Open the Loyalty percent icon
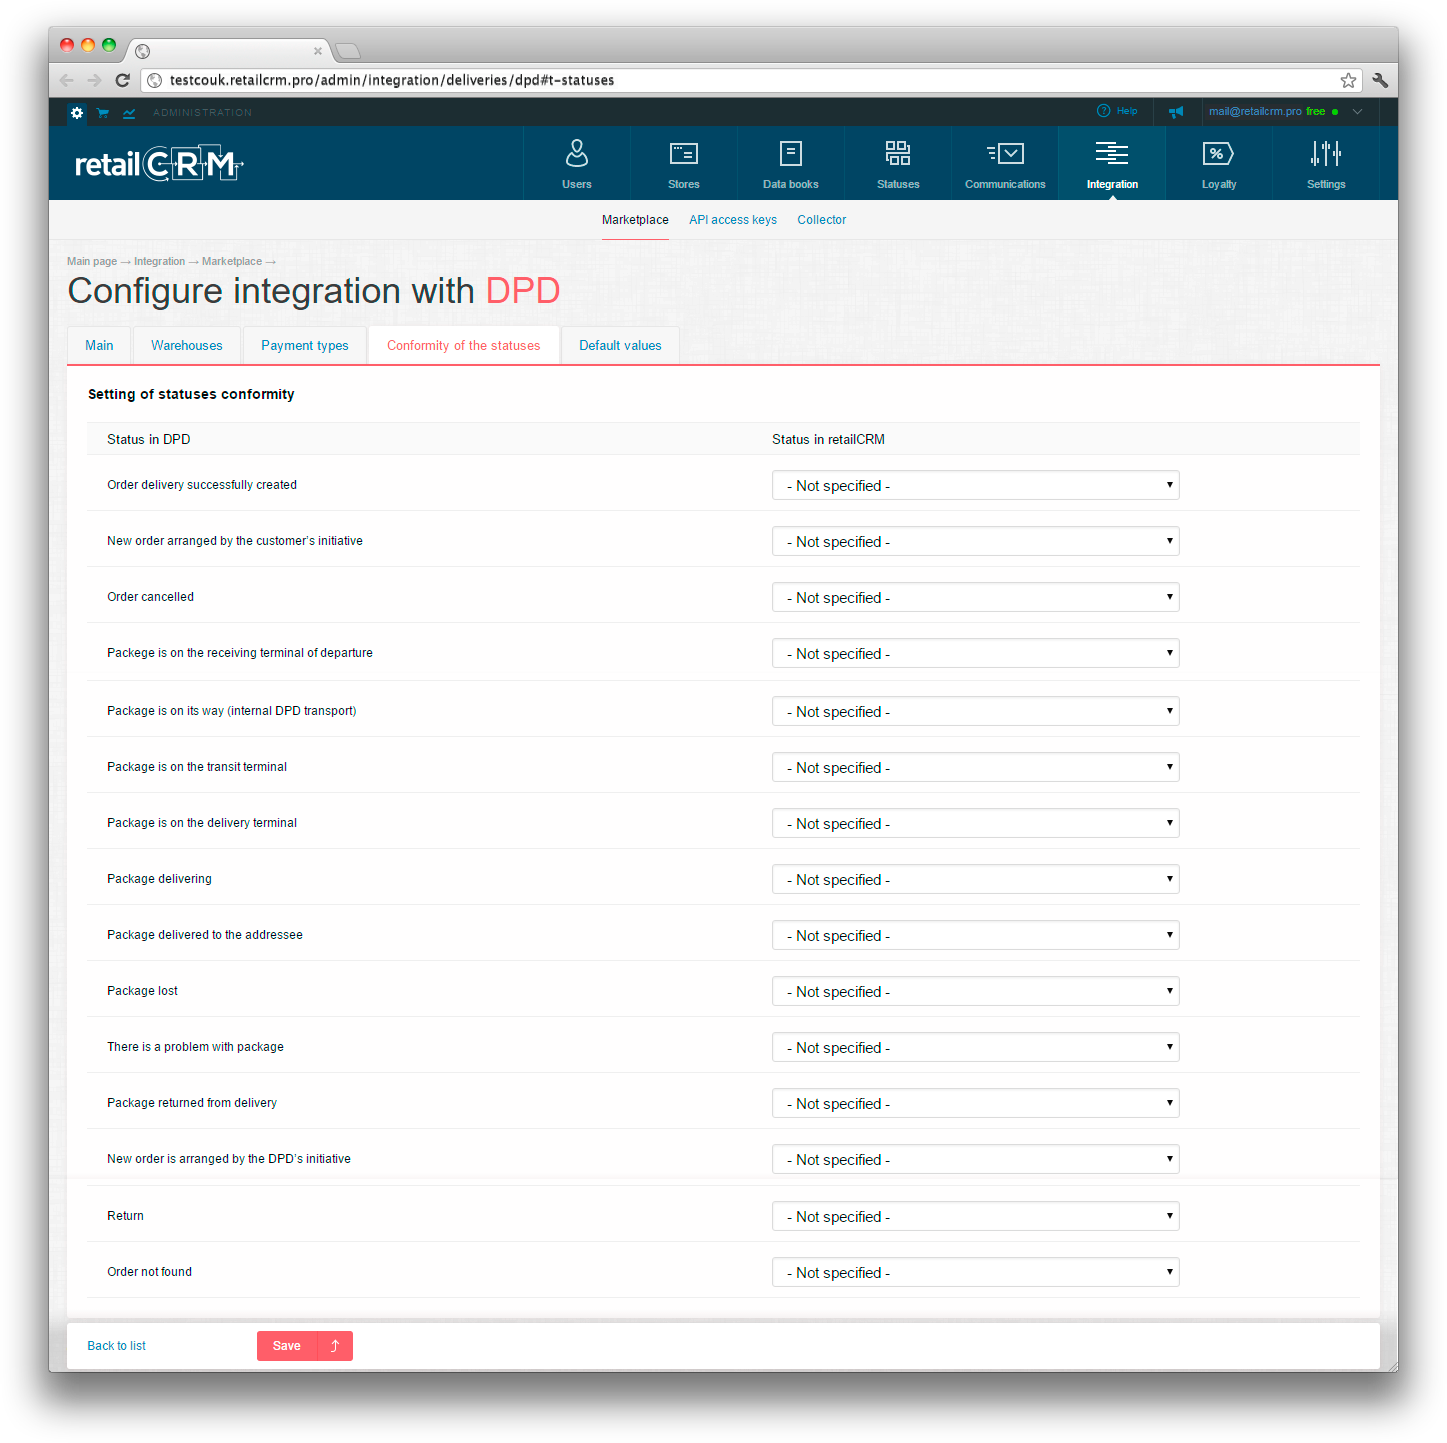 (1218, 154)
